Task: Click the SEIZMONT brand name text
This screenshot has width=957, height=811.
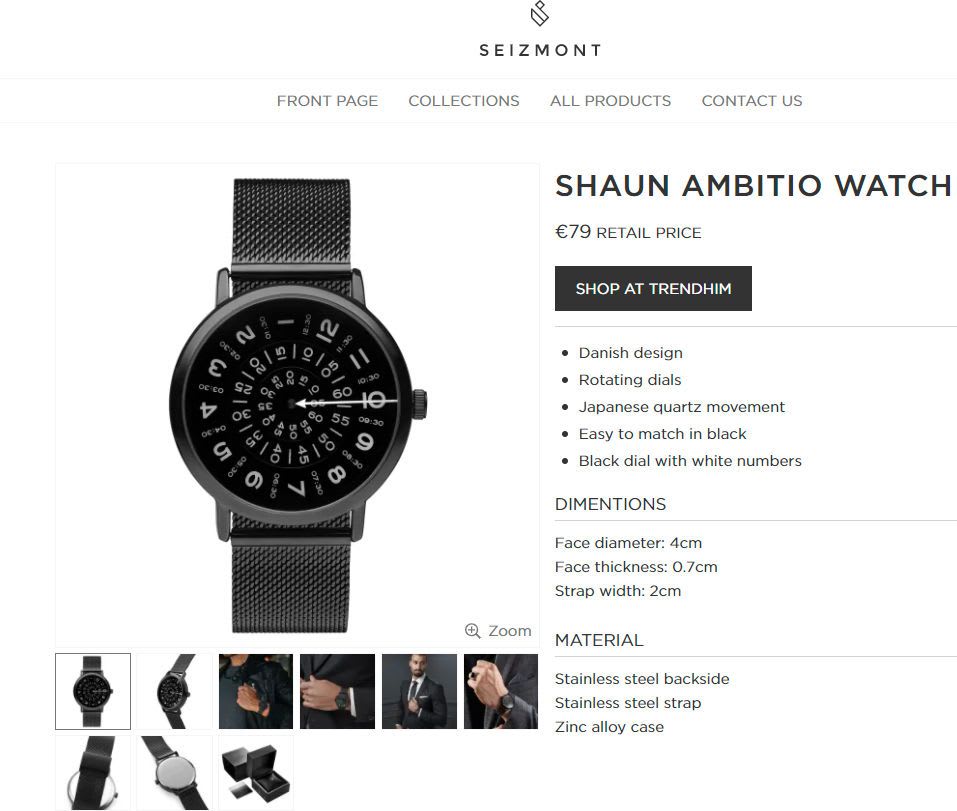Action: pyautogui.click(x=540, y=50)
